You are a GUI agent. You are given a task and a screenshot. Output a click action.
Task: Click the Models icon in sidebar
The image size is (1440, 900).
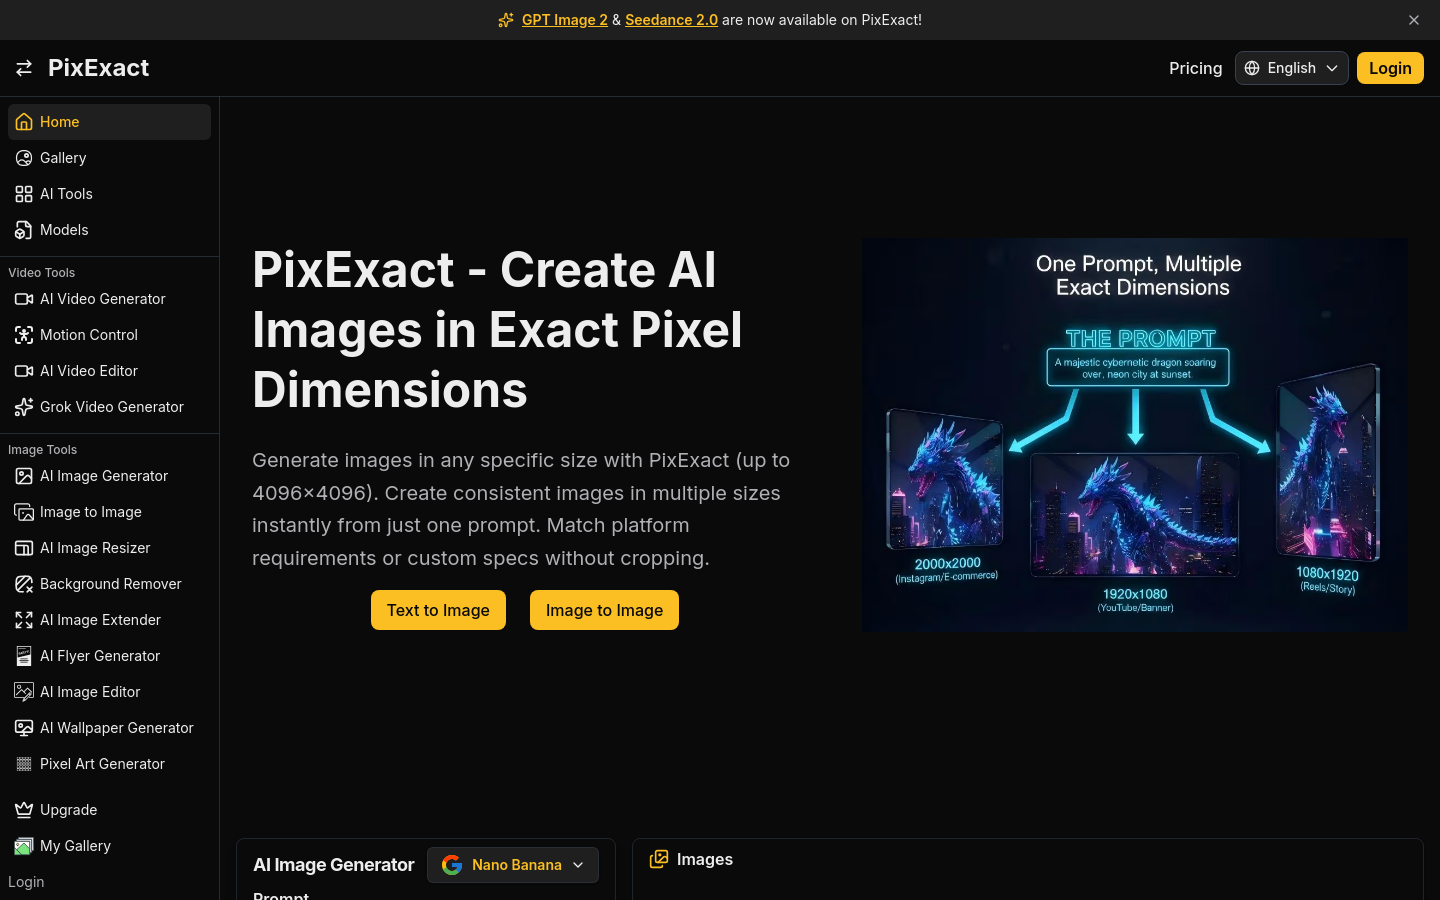click(x=24, y=230)
